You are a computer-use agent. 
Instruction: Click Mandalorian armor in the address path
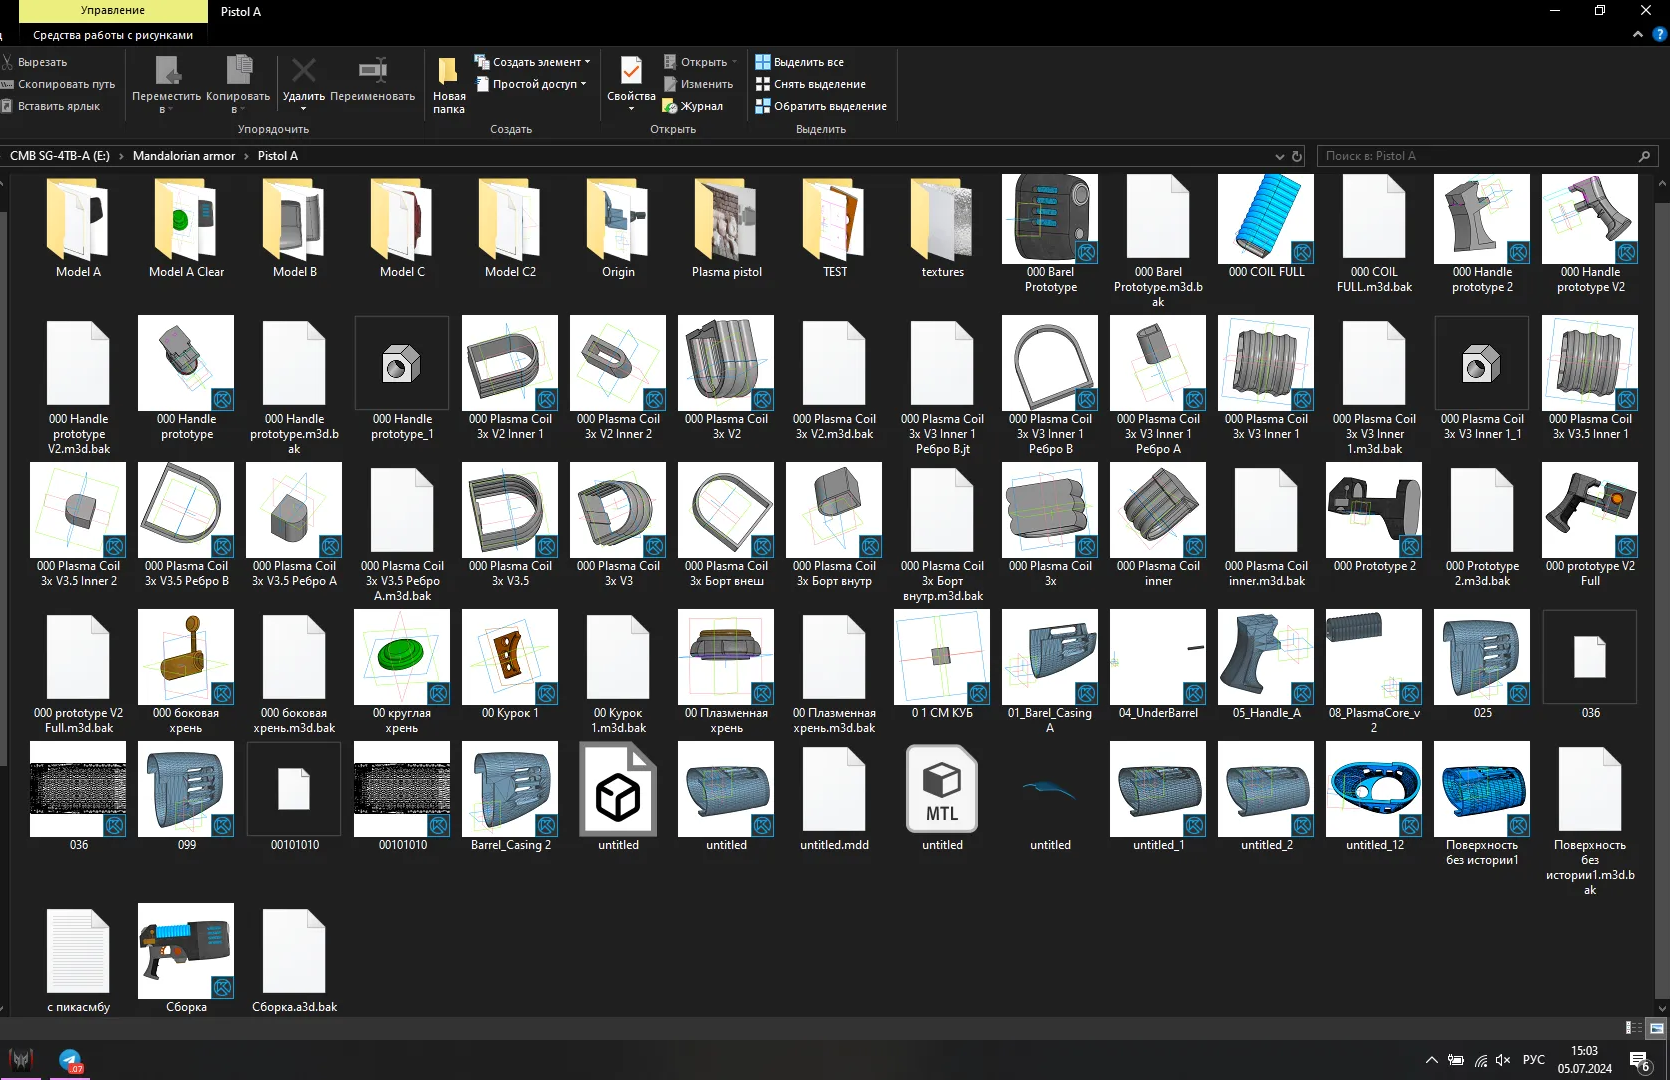pos(184,156)
